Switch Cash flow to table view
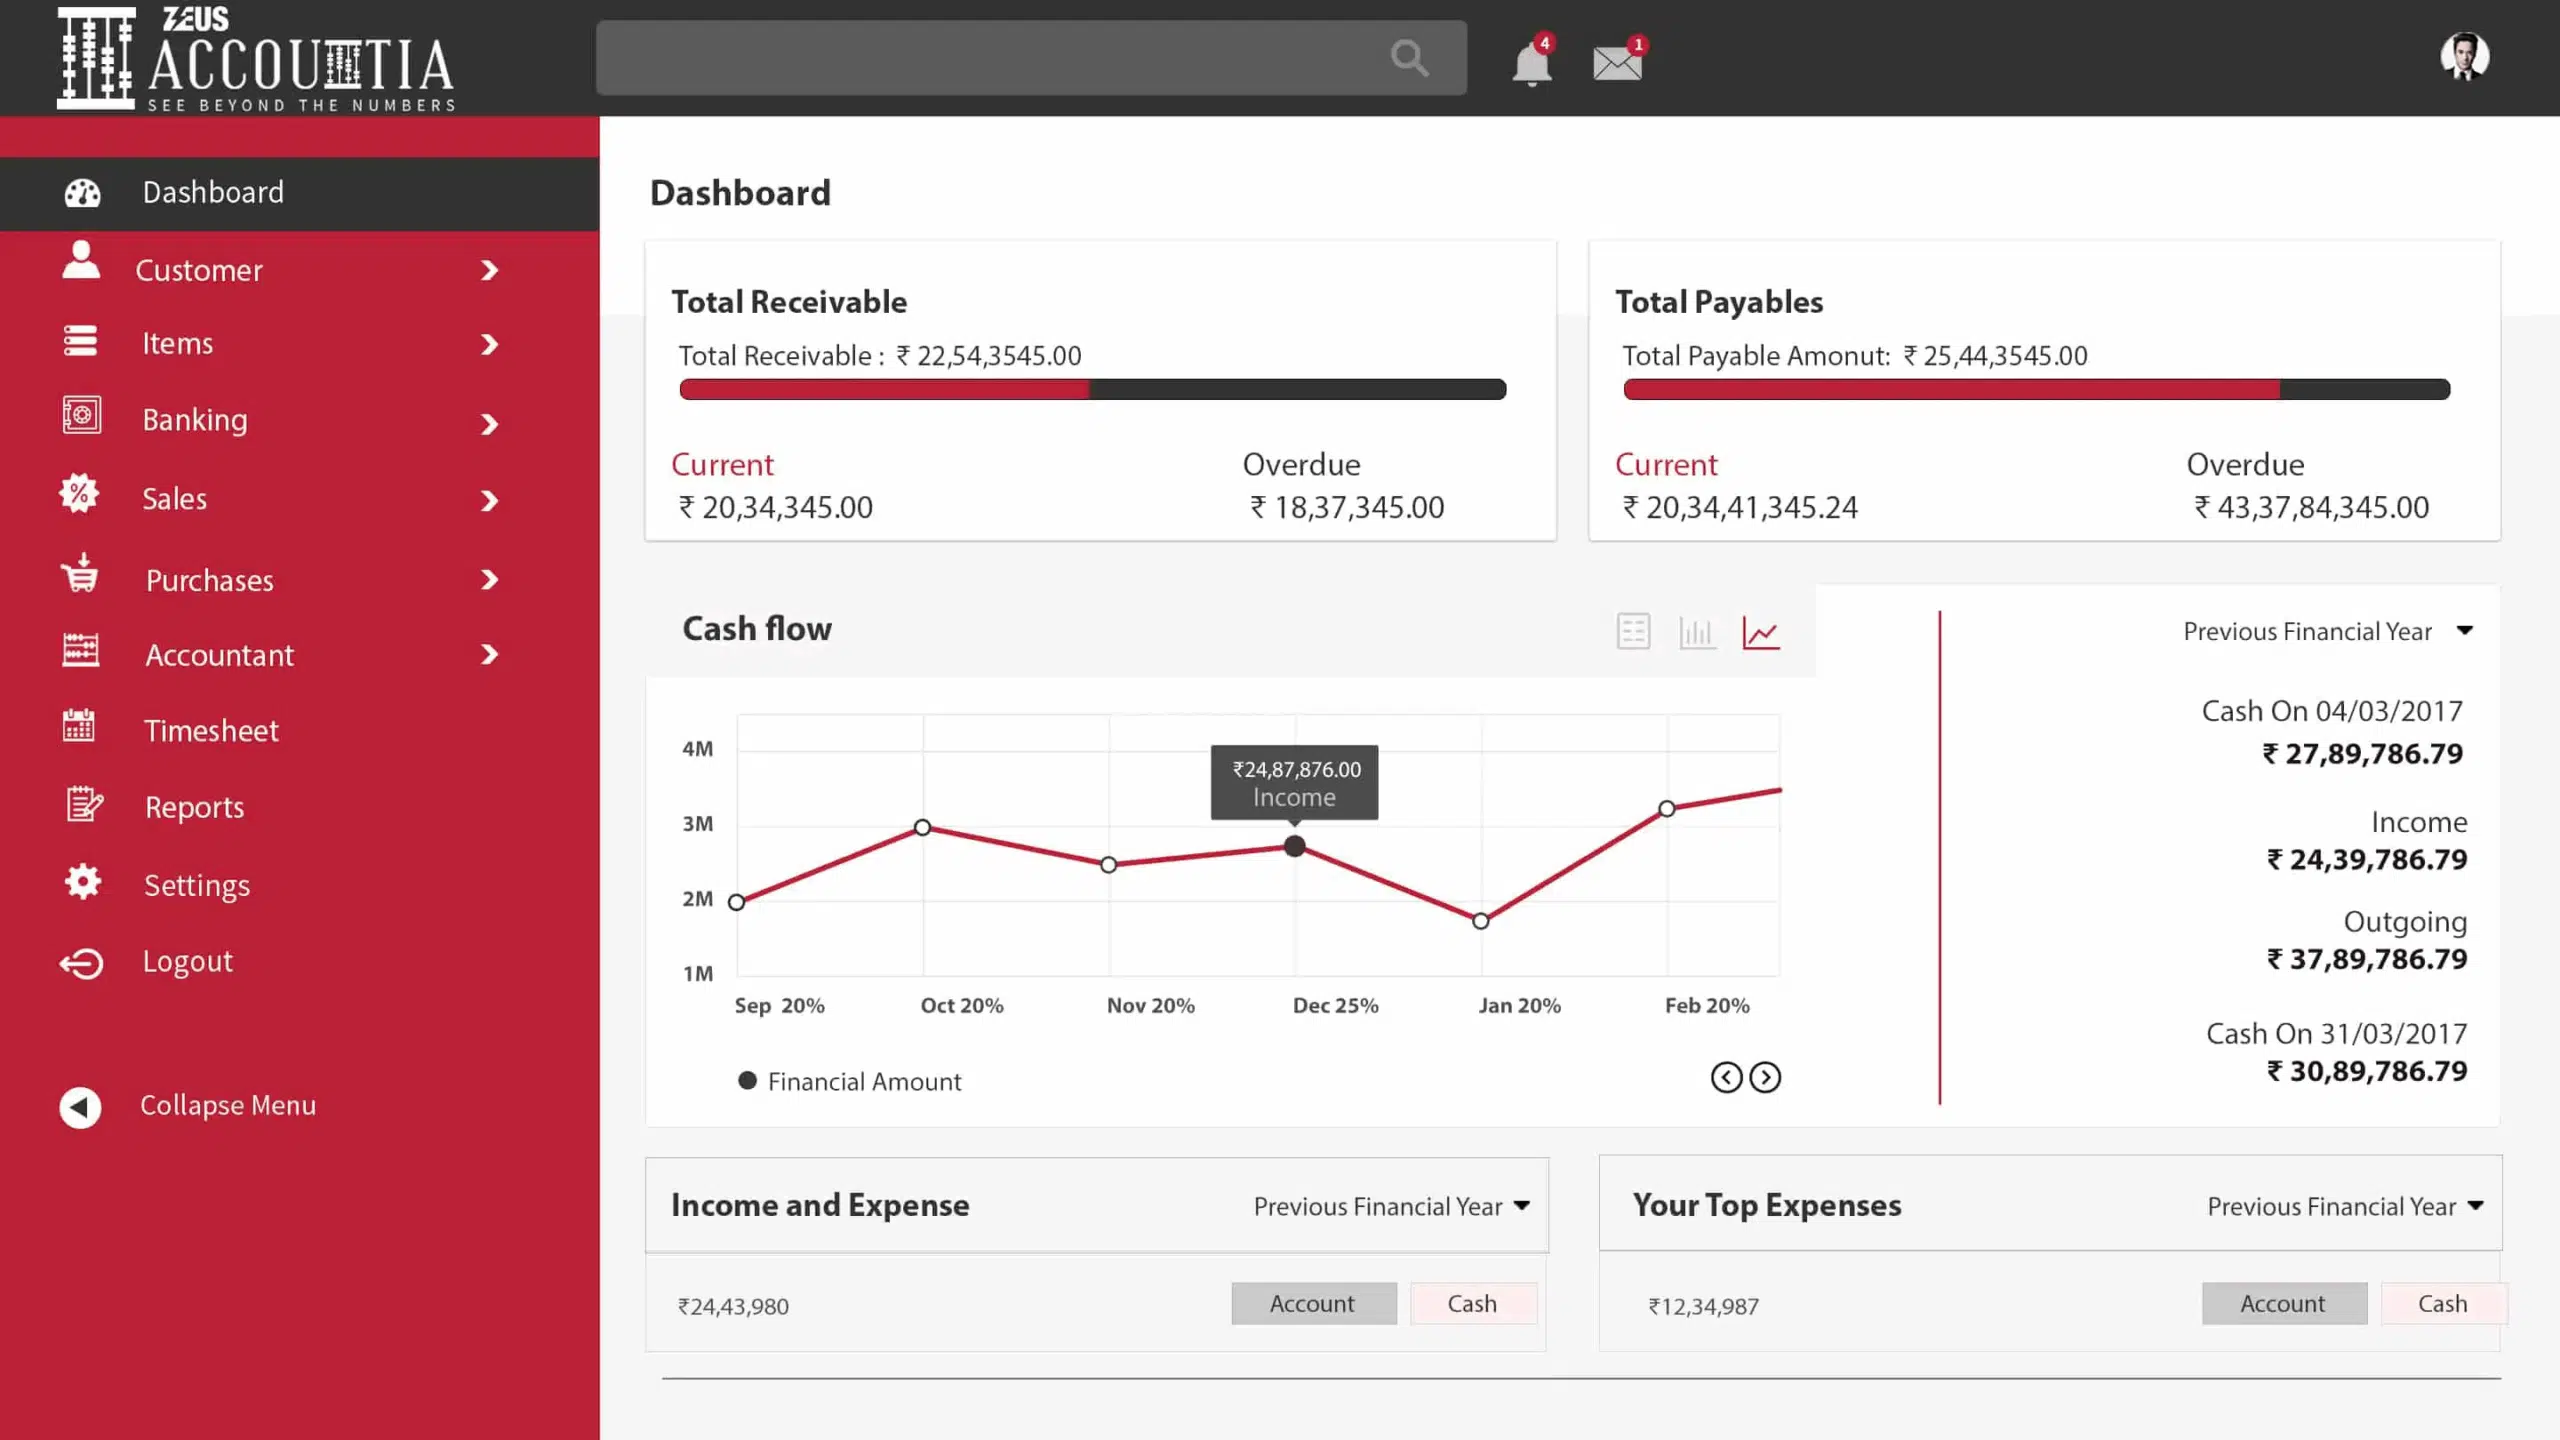This screenshot has width=2560, height=1440. coord(1633,631)
